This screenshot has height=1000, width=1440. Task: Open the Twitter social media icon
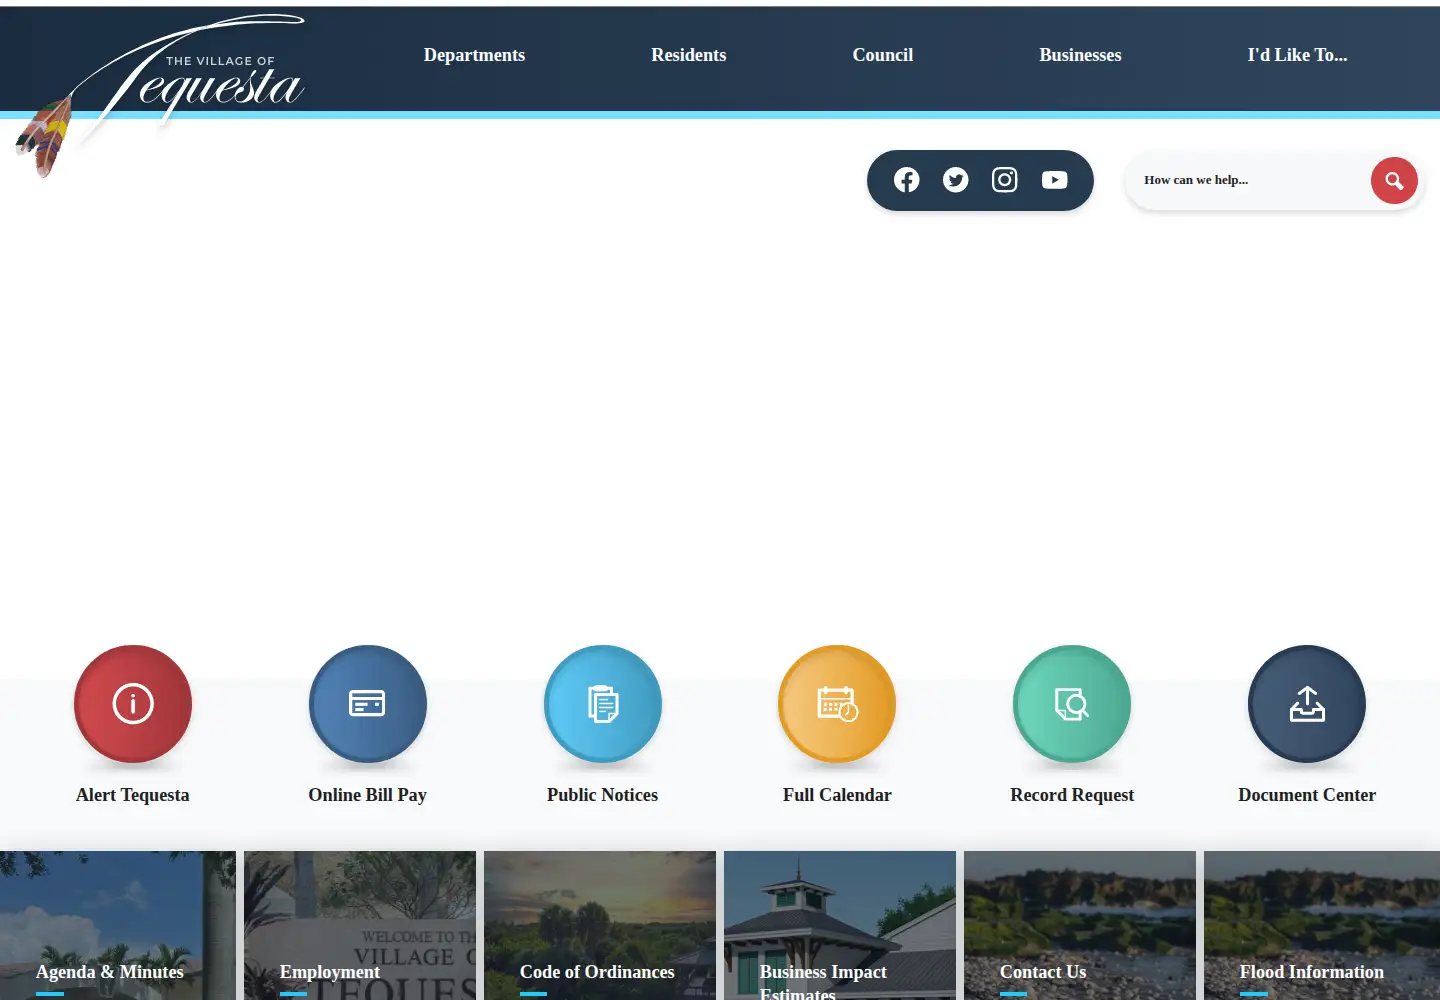[x=956, y=180]
